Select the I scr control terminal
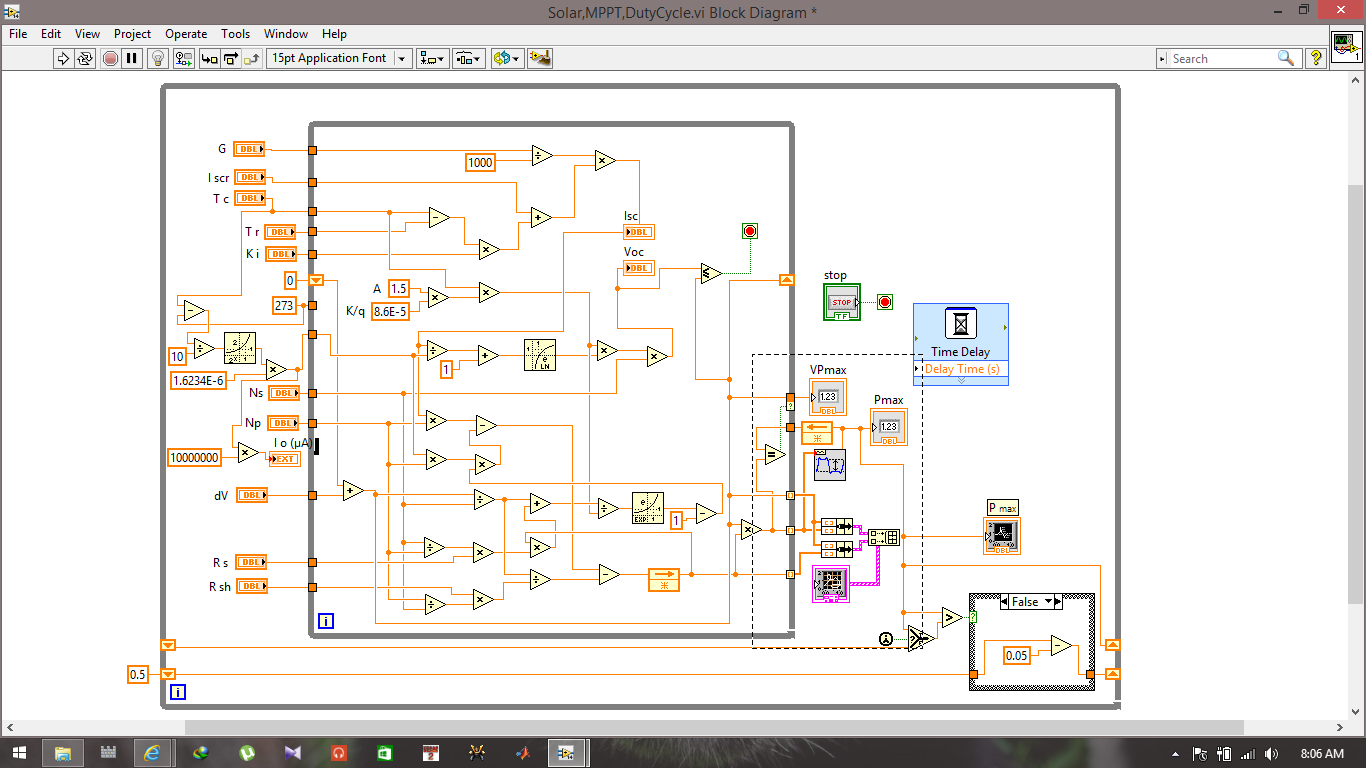 coord(251,177)
